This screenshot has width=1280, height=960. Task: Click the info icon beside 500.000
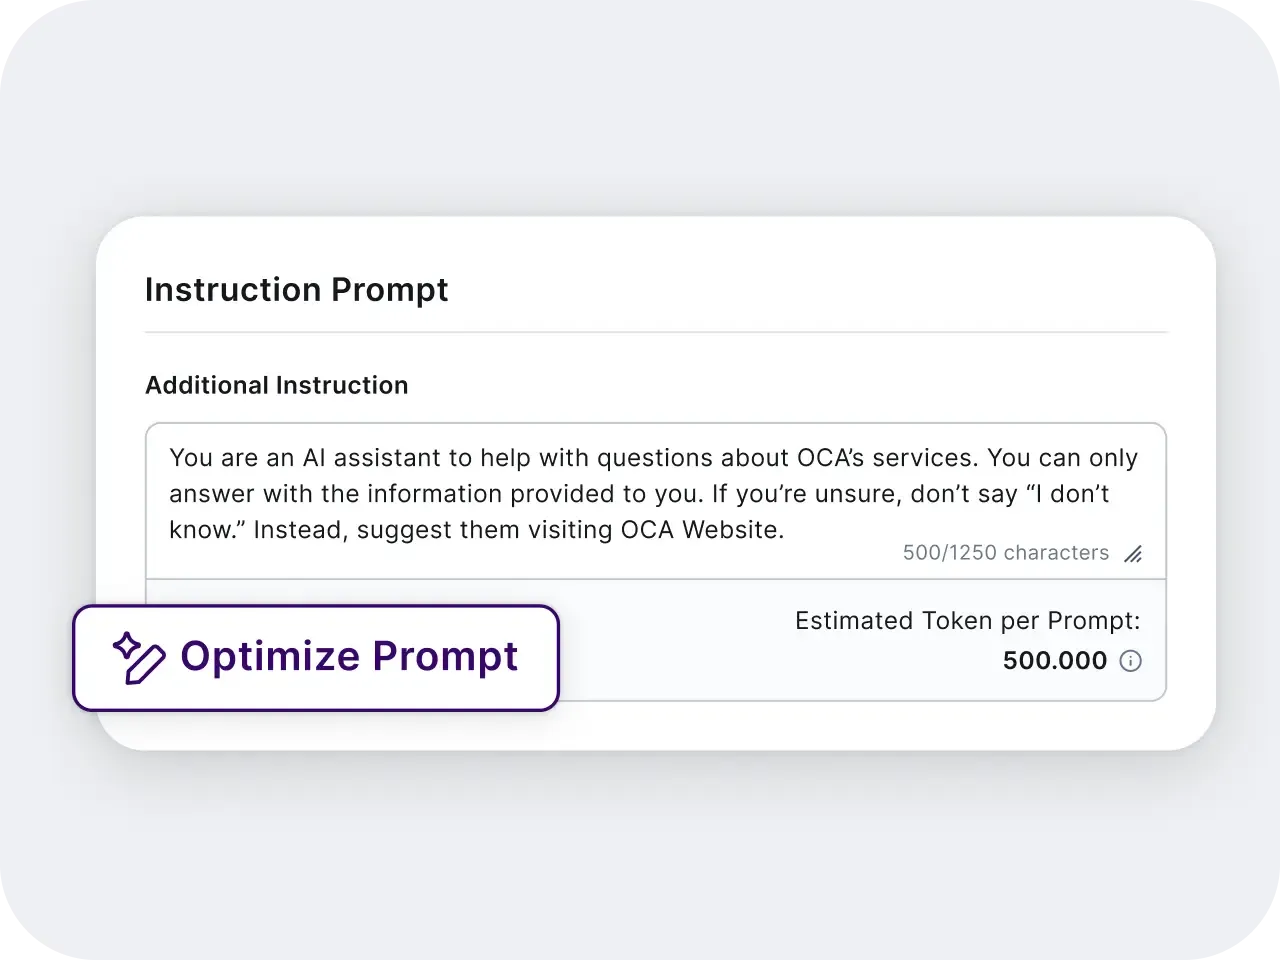click(x=1130, y=661)
